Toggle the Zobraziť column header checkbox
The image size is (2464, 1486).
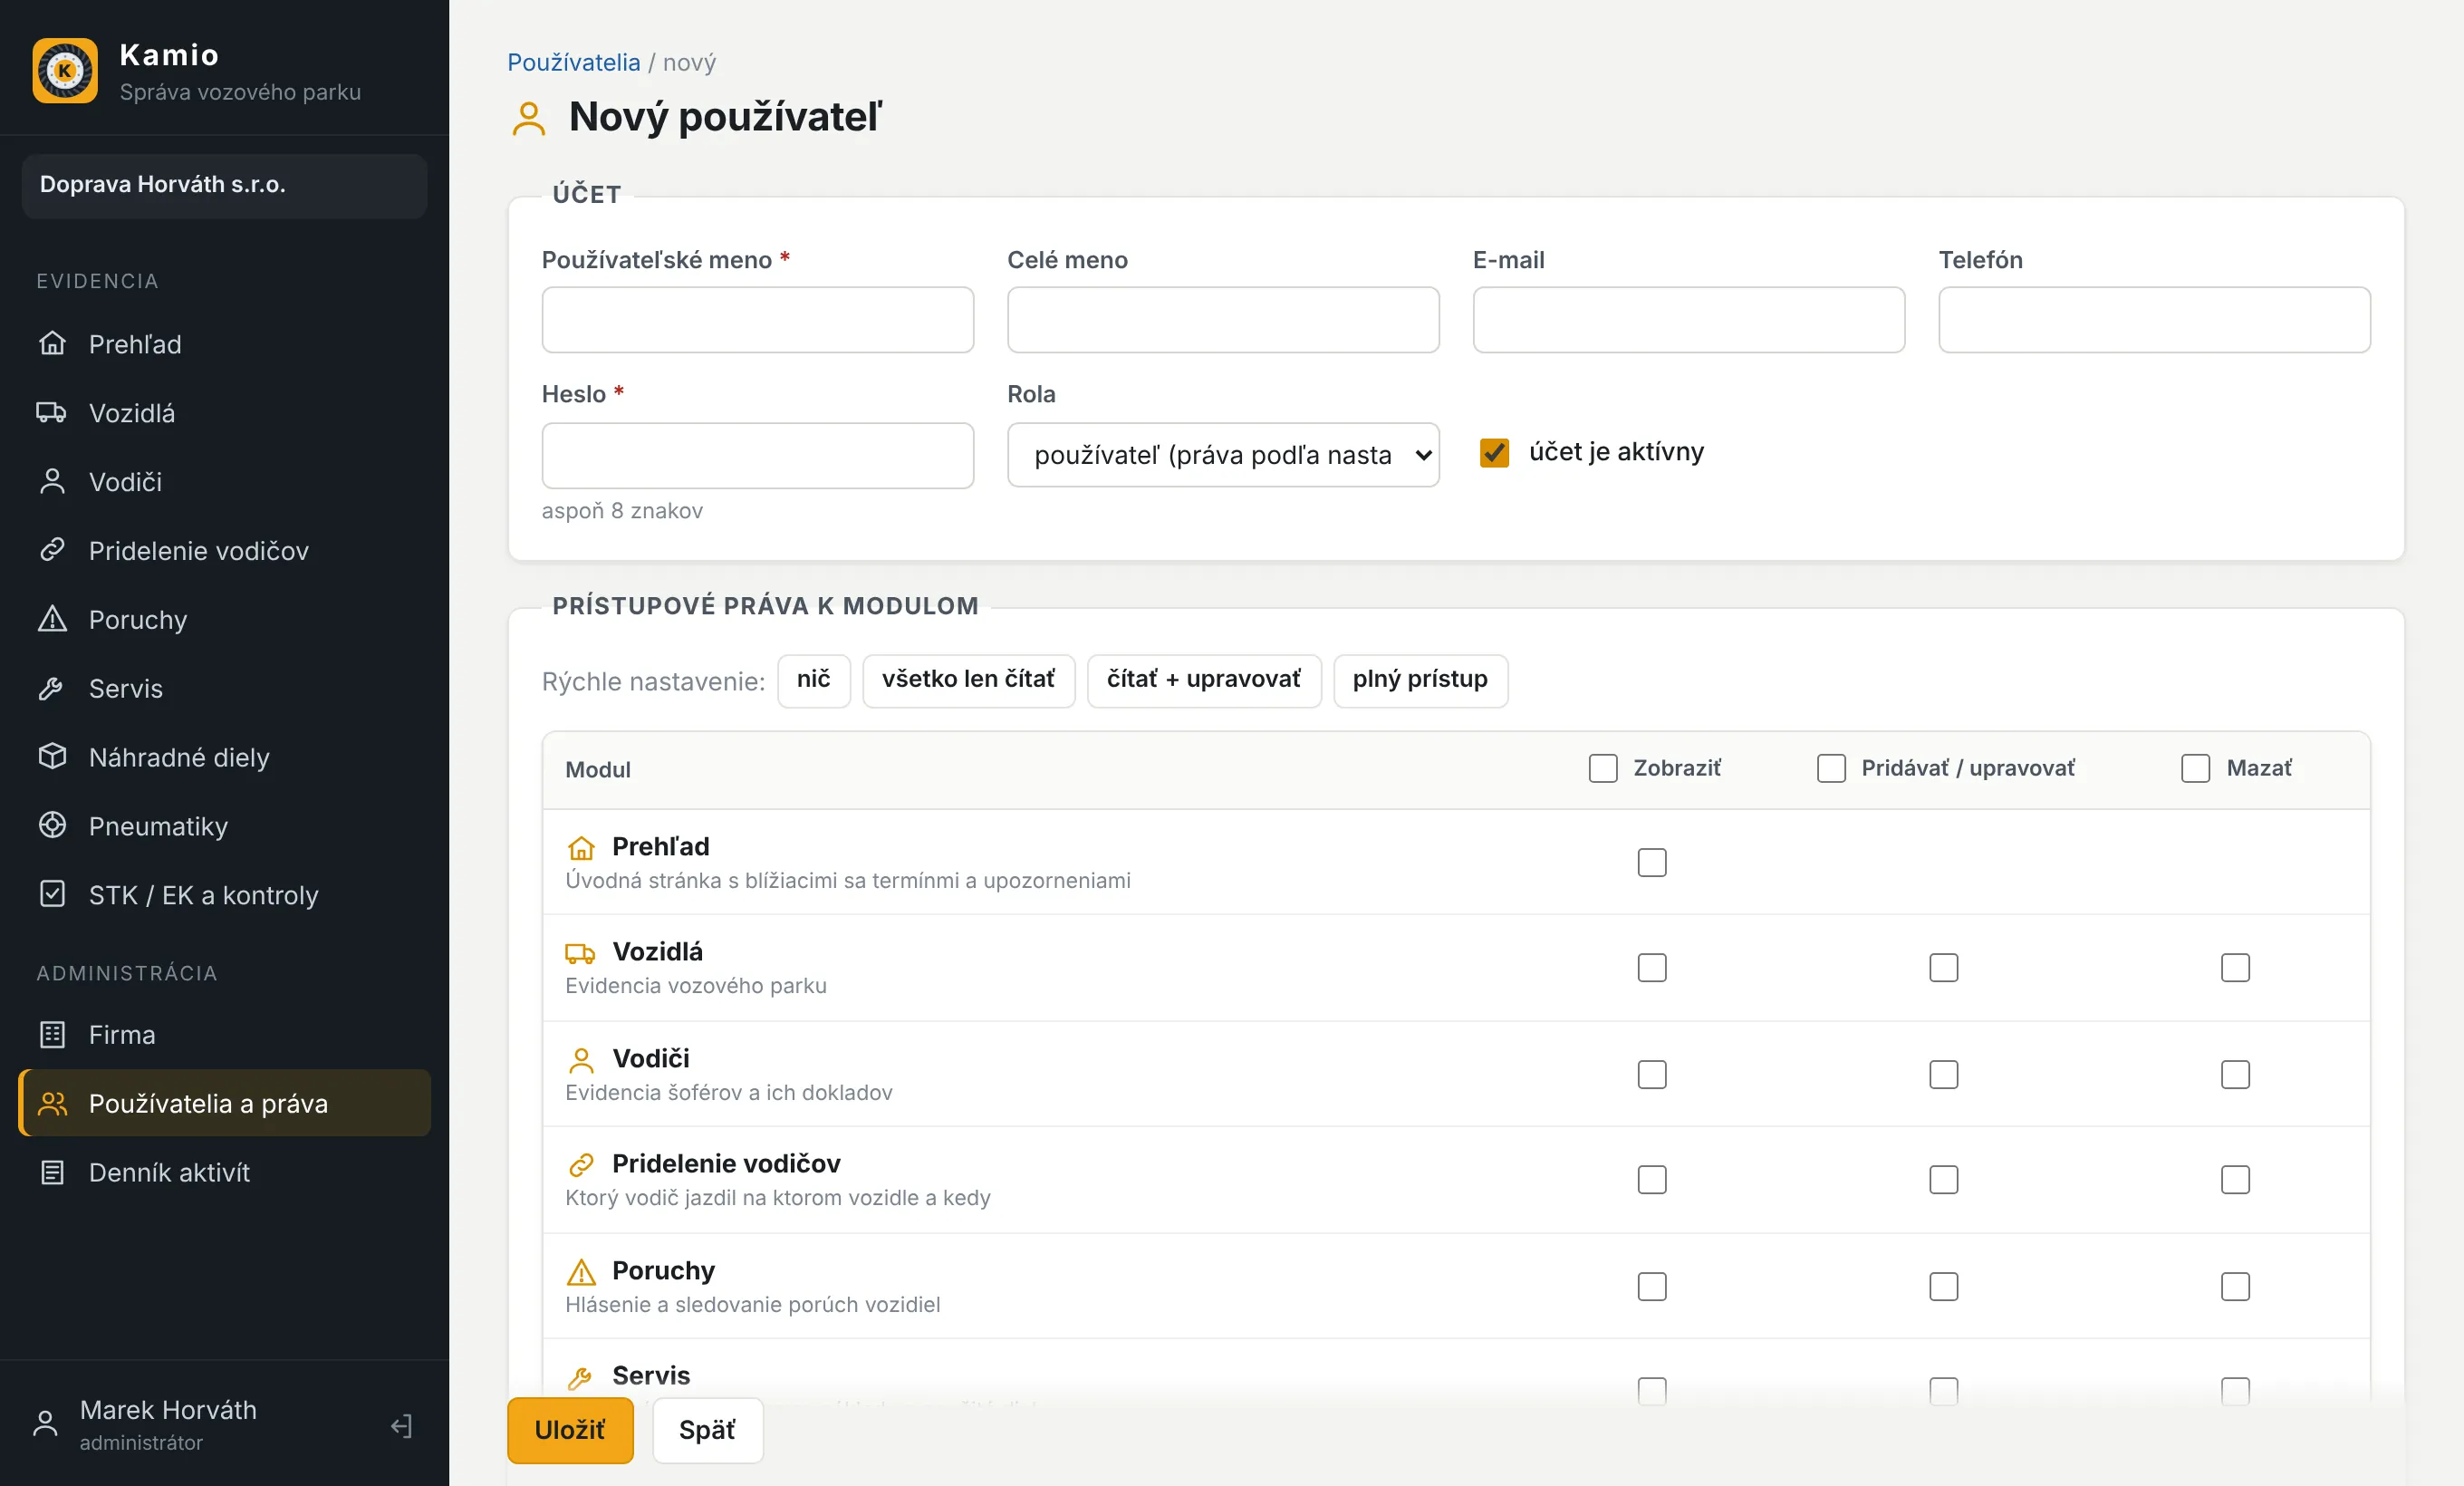coord(1602,768)
